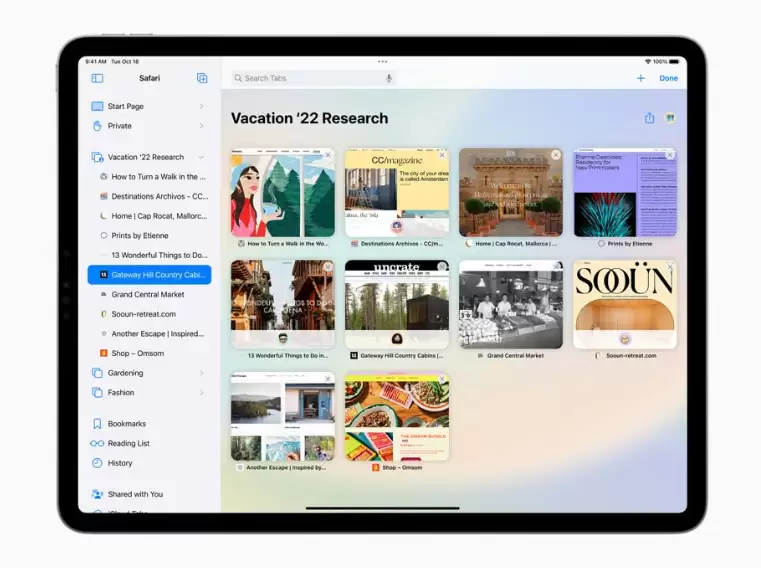Expand the Gardening tab group chevron
761x568 pixels.
[x=201, y=373]
